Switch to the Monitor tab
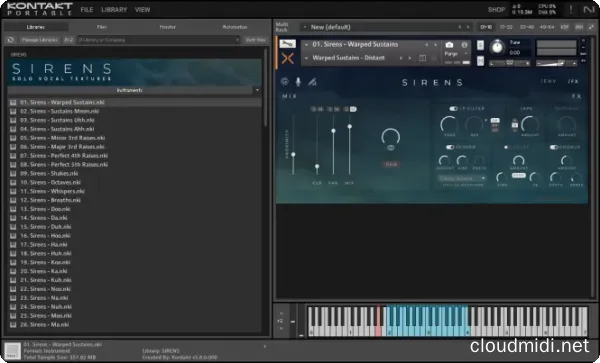This screenshot has height=363, width=600. click(168, 27)
